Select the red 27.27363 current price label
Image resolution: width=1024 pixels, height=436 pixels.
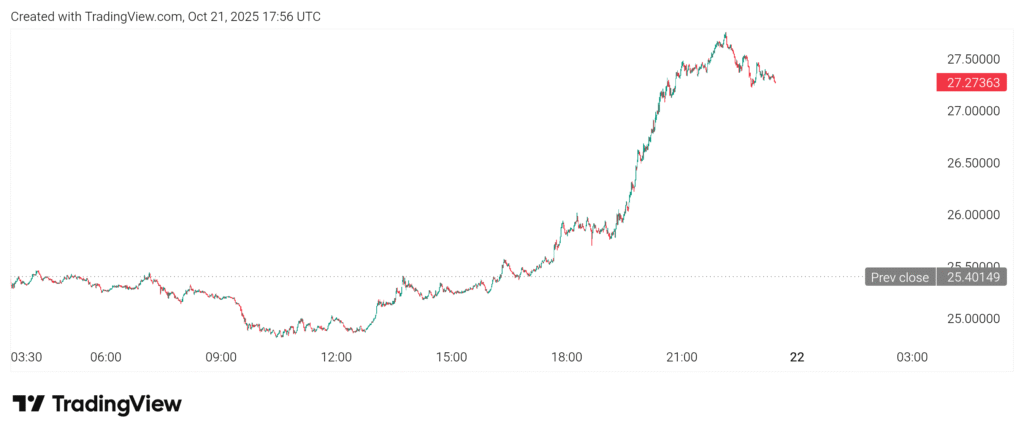click(x=971, y=83)
